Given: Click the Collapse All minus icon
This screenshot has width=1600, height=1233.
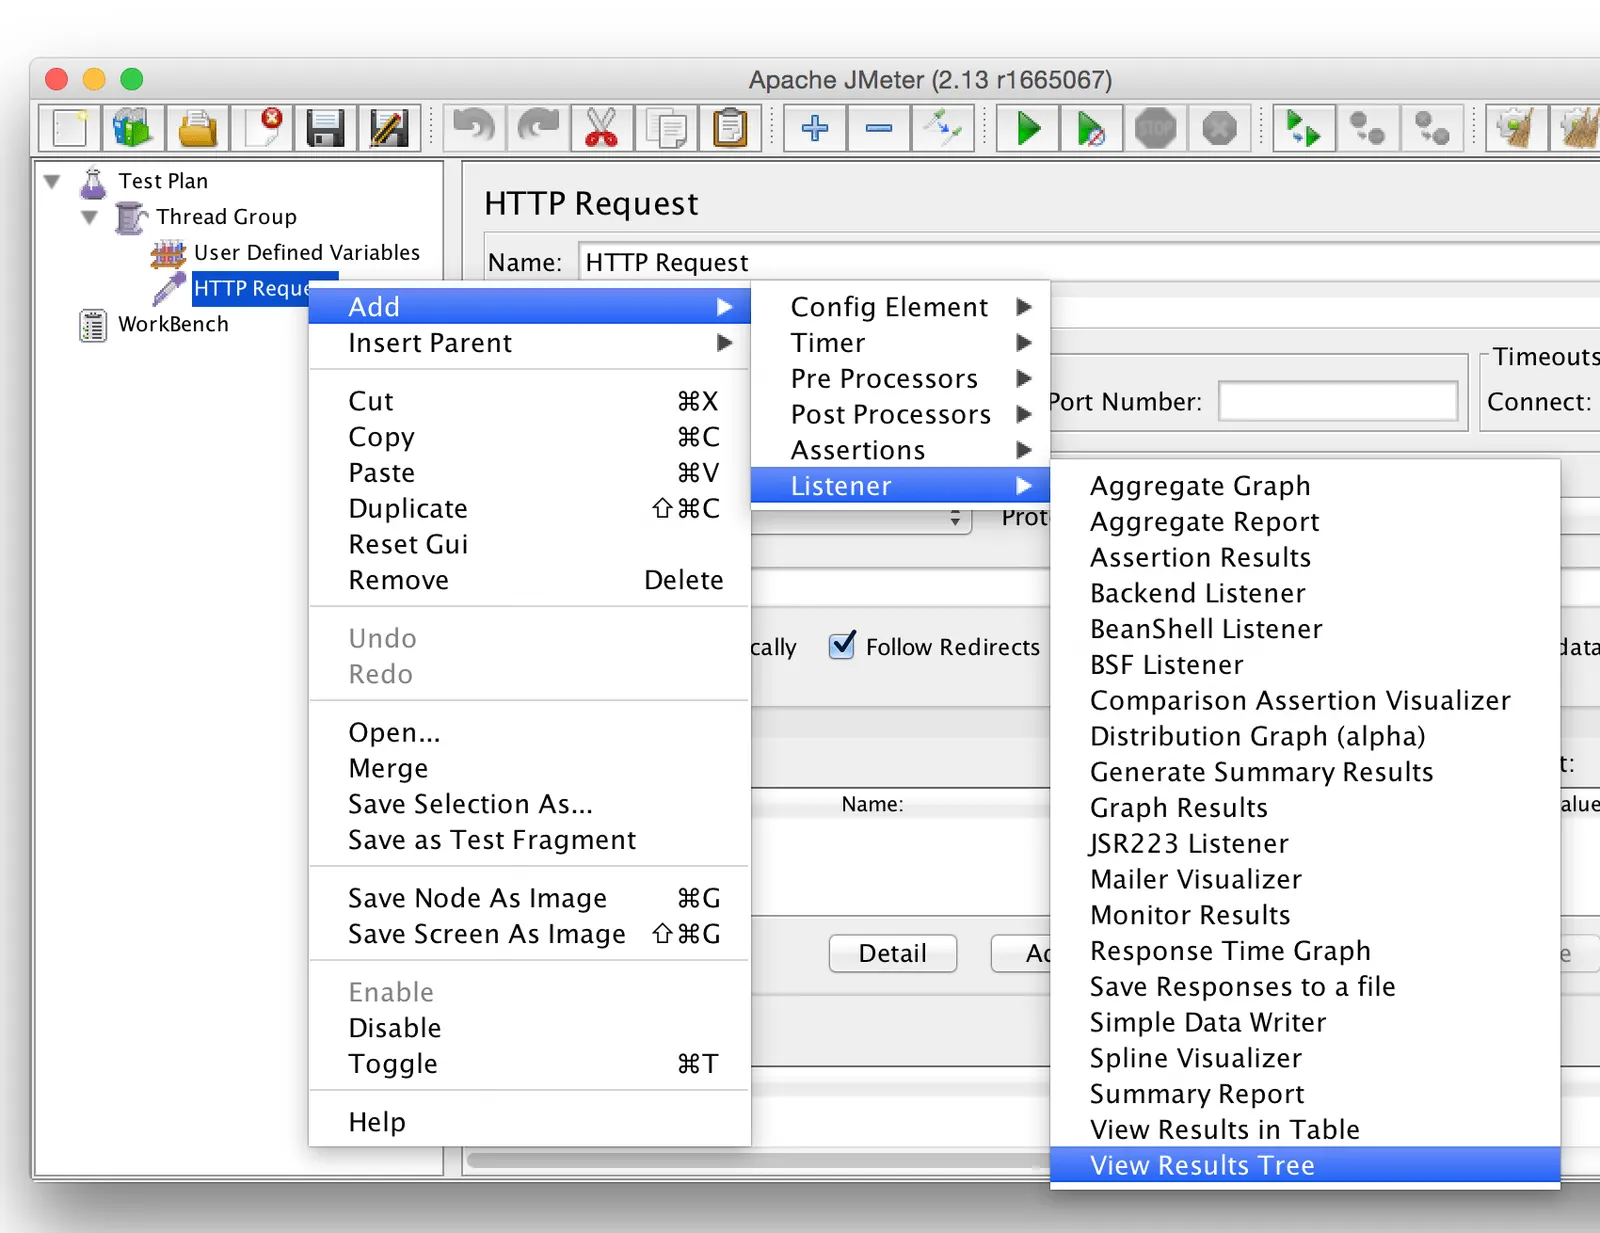Looking at the screenshot, I should point(879,128).
